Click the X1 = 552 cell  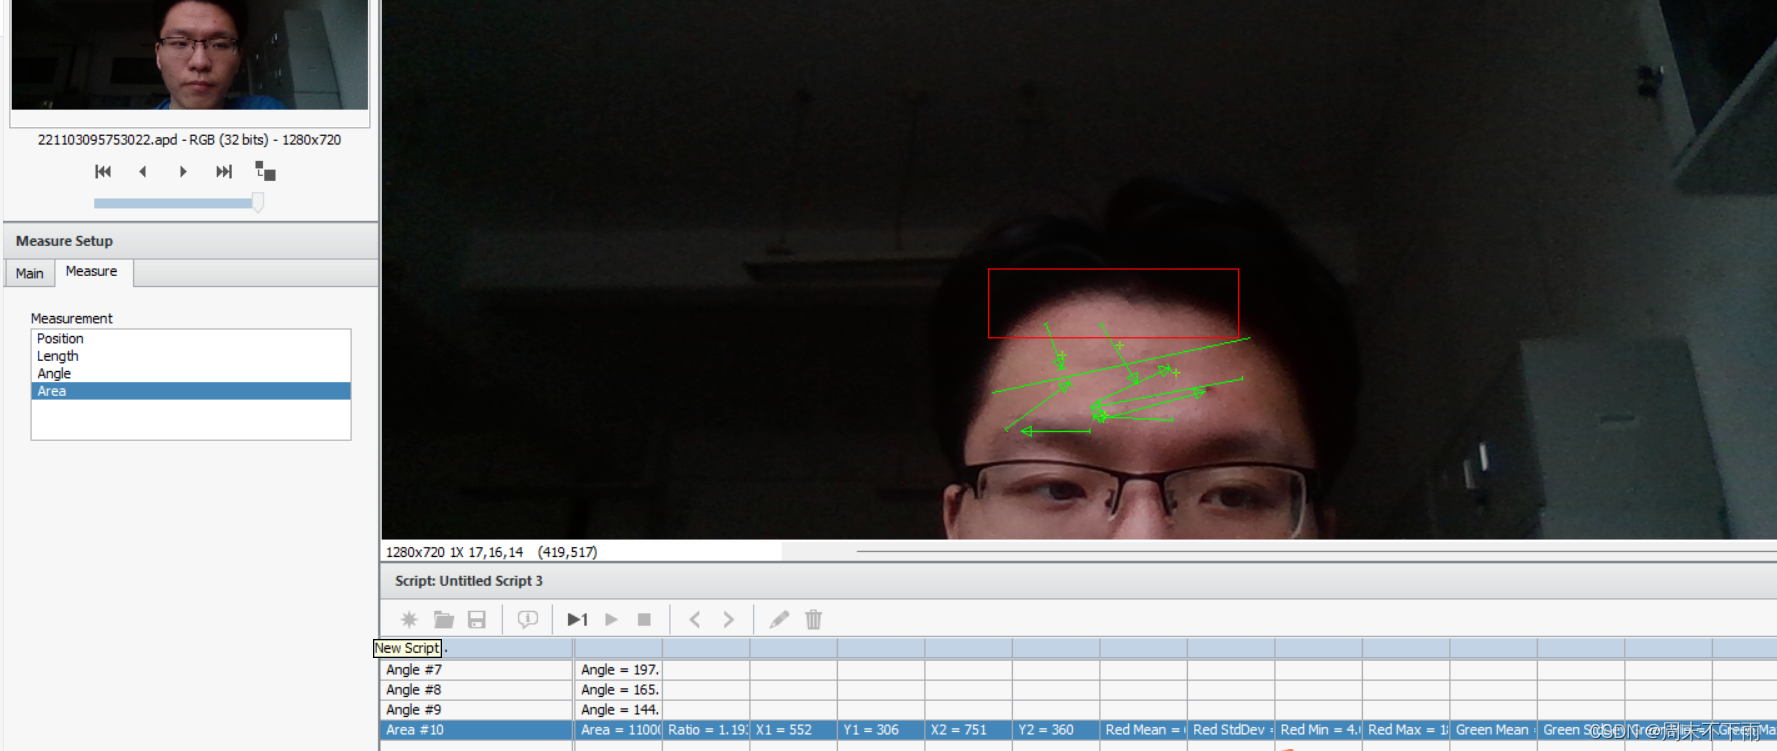pyautogui.click(x=793, y=730)
